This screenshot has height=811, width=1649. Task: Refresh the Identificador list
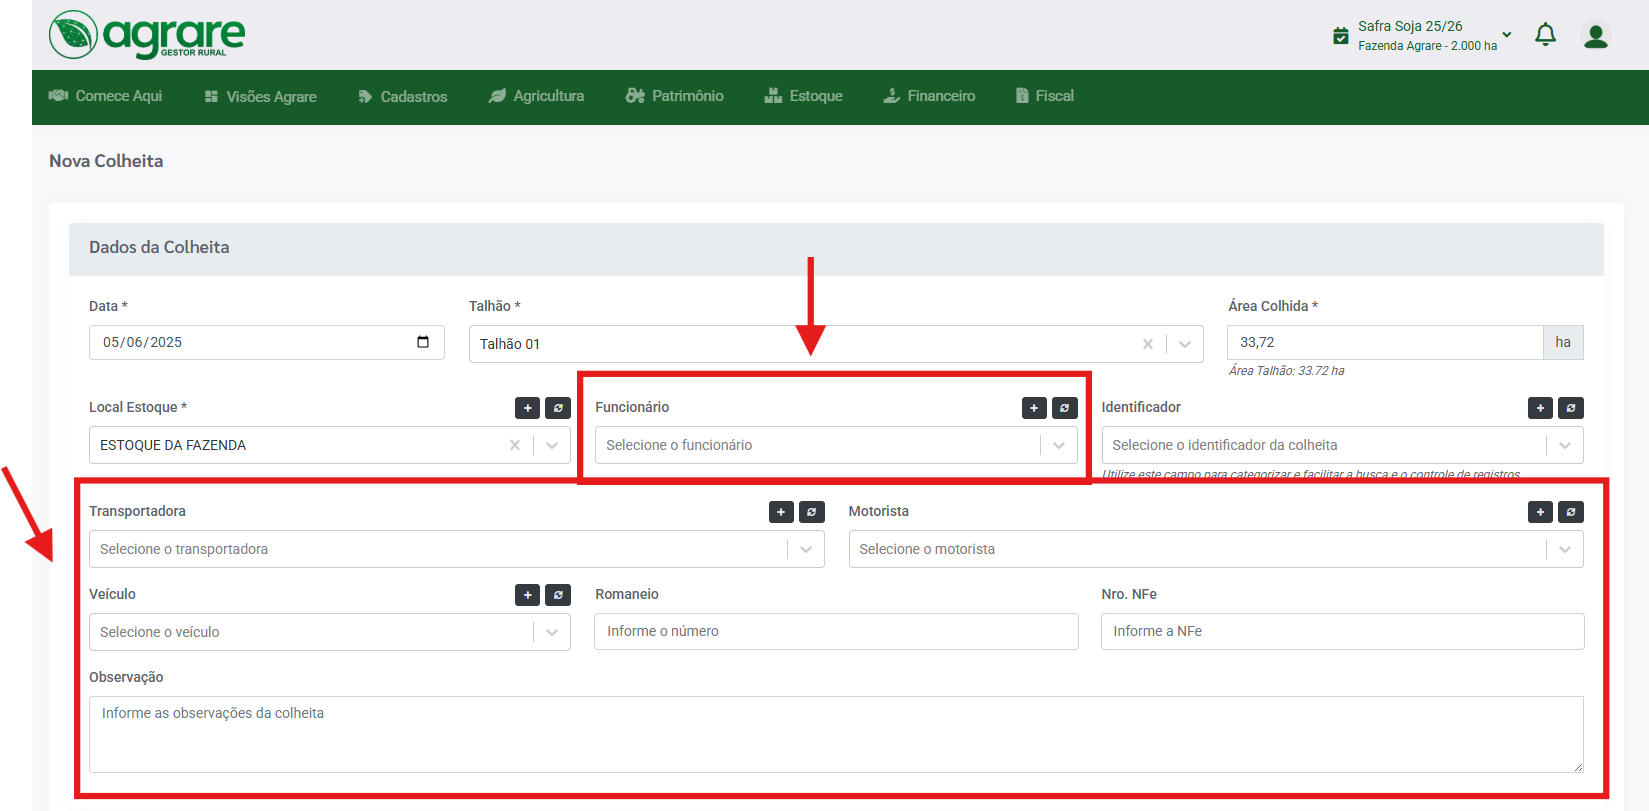1571,408
